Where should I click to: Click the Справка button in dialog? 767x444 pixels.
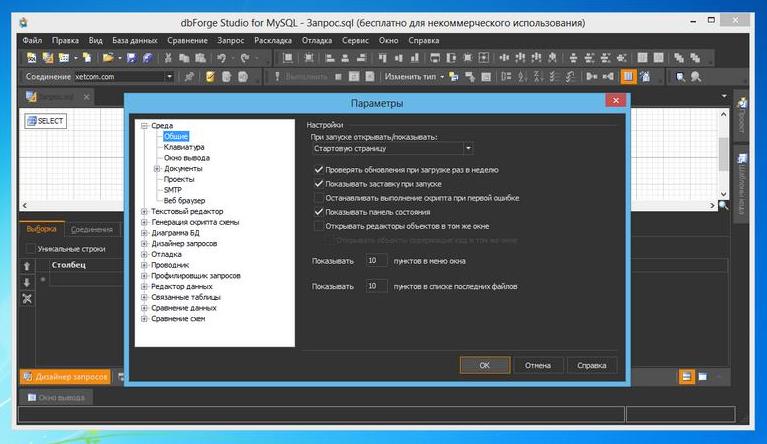(x=591, y=365)
